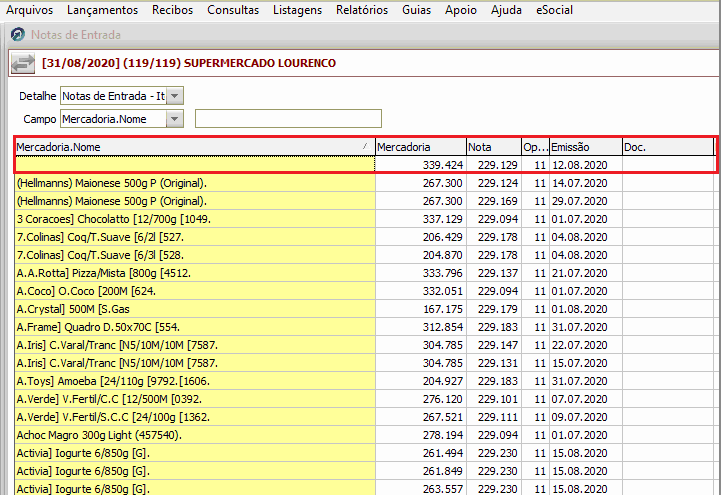Click Mercadoria value 278.194
Viewport: 721px width, 495px height.
pyautogui.click(x=443, y=435)
